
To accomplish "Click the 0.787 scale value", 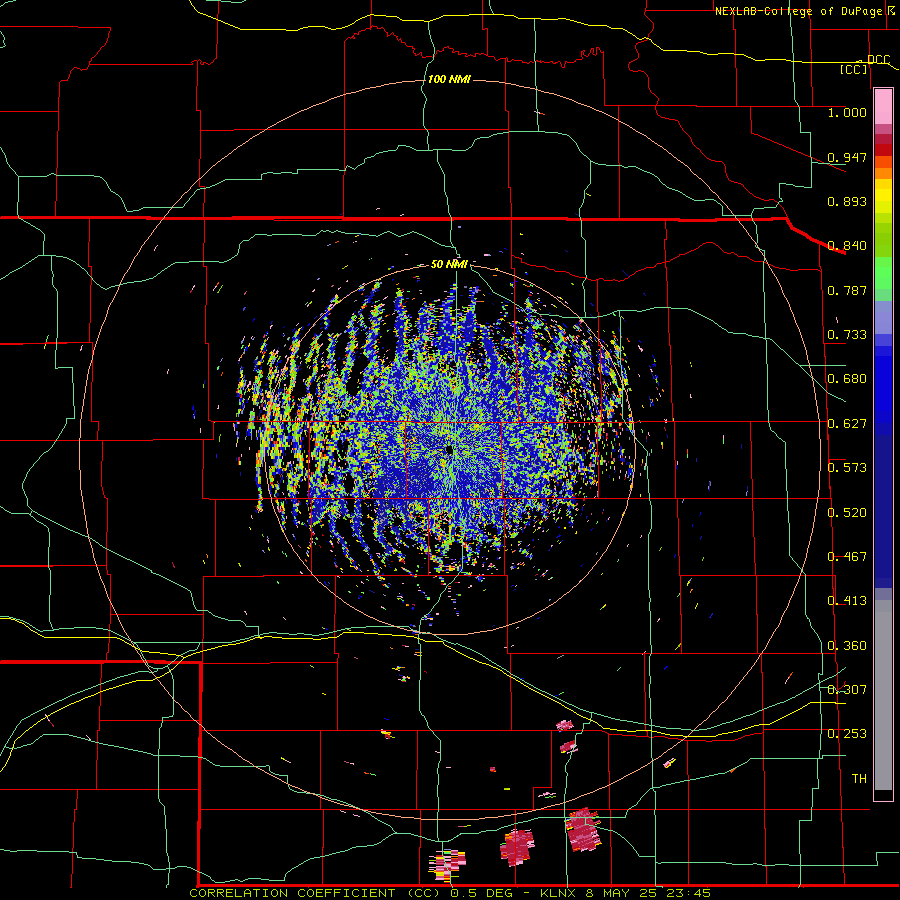I will [x=847, y=290].
